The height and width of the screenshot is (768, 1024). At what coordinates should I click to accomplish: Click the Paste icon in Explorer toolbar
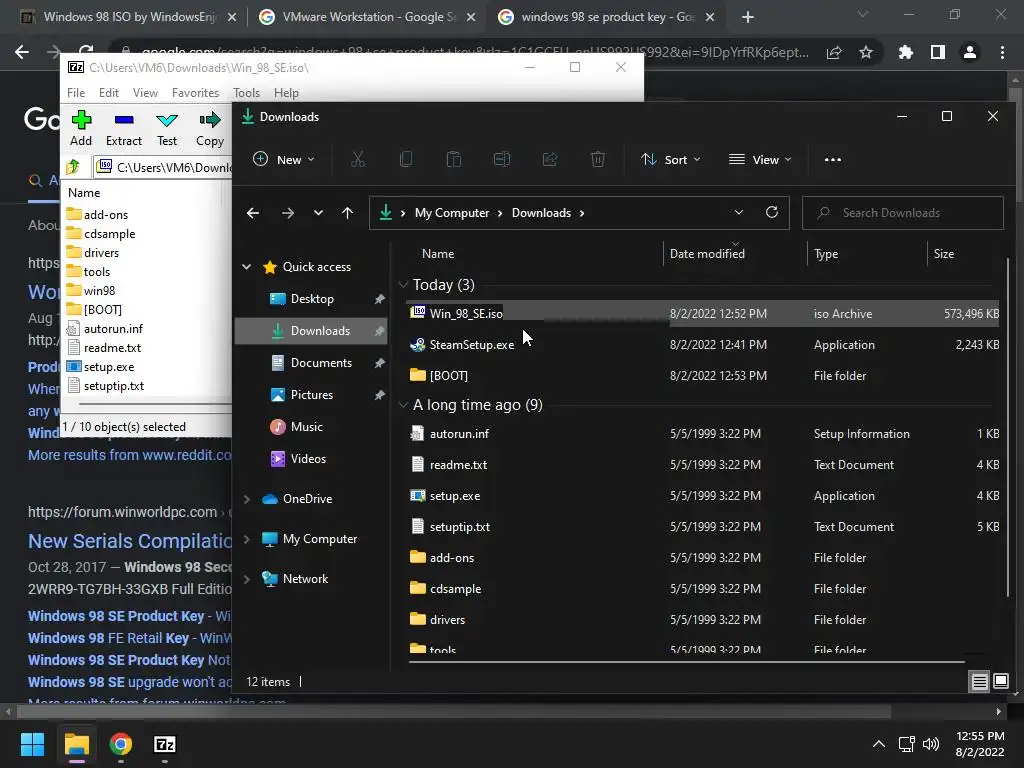(x=453, y=159)
